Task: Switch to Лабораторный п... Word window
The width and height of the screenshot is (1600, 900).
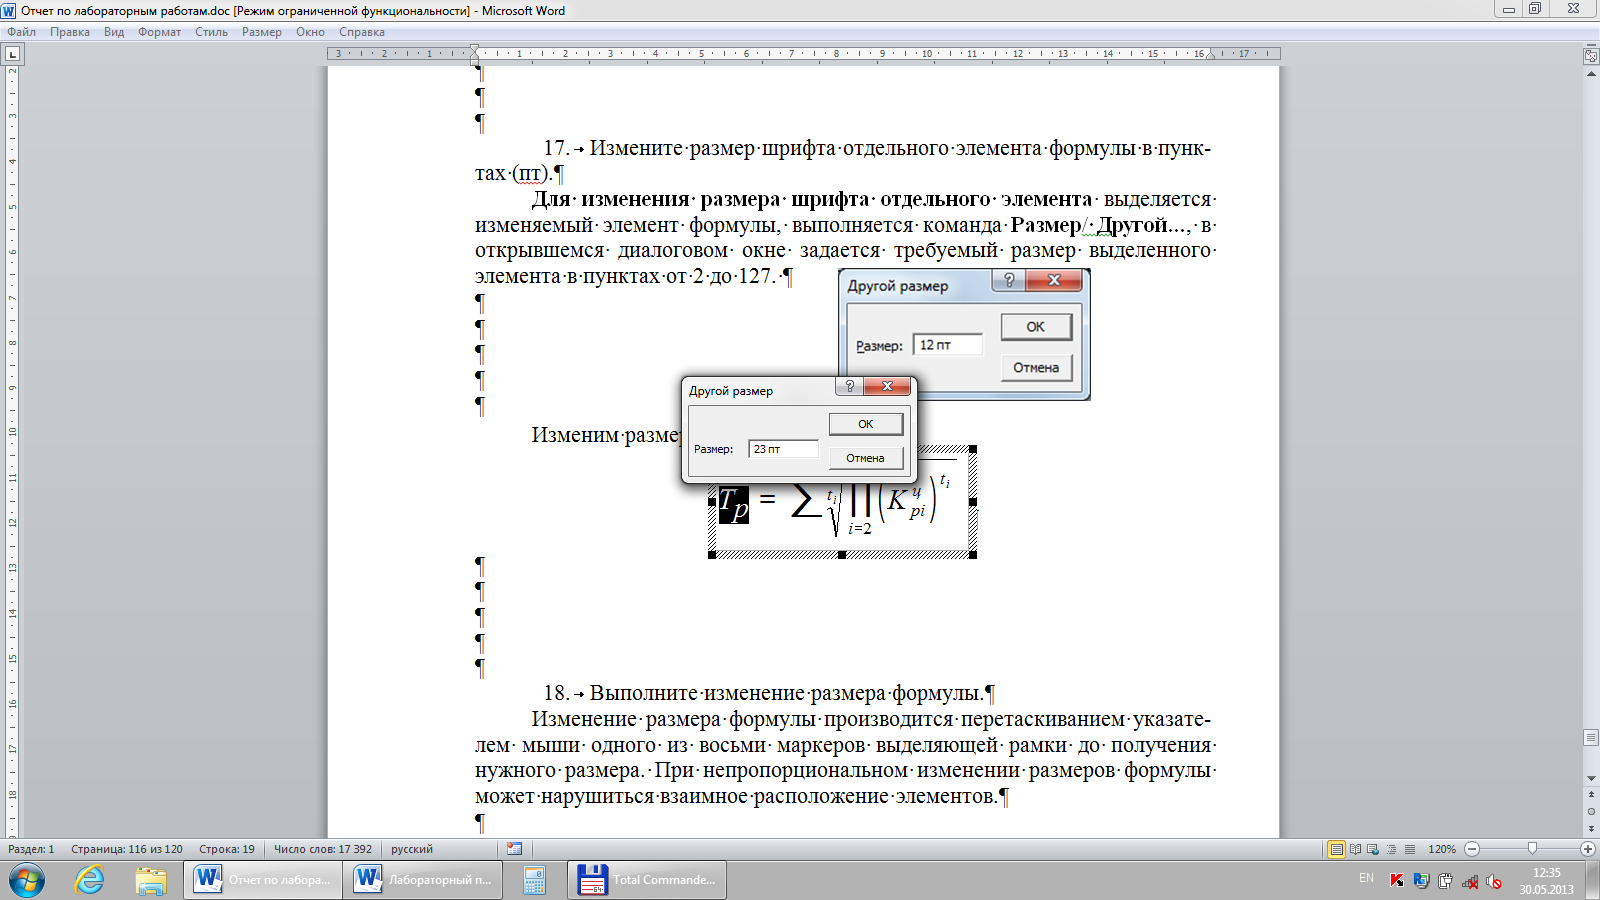Action: pyautogui.click(x=422, y=880)
